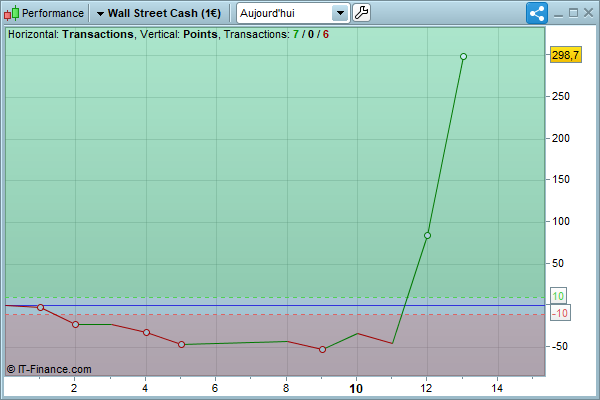Click the IT-Finance.com copyright text
Screen dimensions: 600x400
49,369
